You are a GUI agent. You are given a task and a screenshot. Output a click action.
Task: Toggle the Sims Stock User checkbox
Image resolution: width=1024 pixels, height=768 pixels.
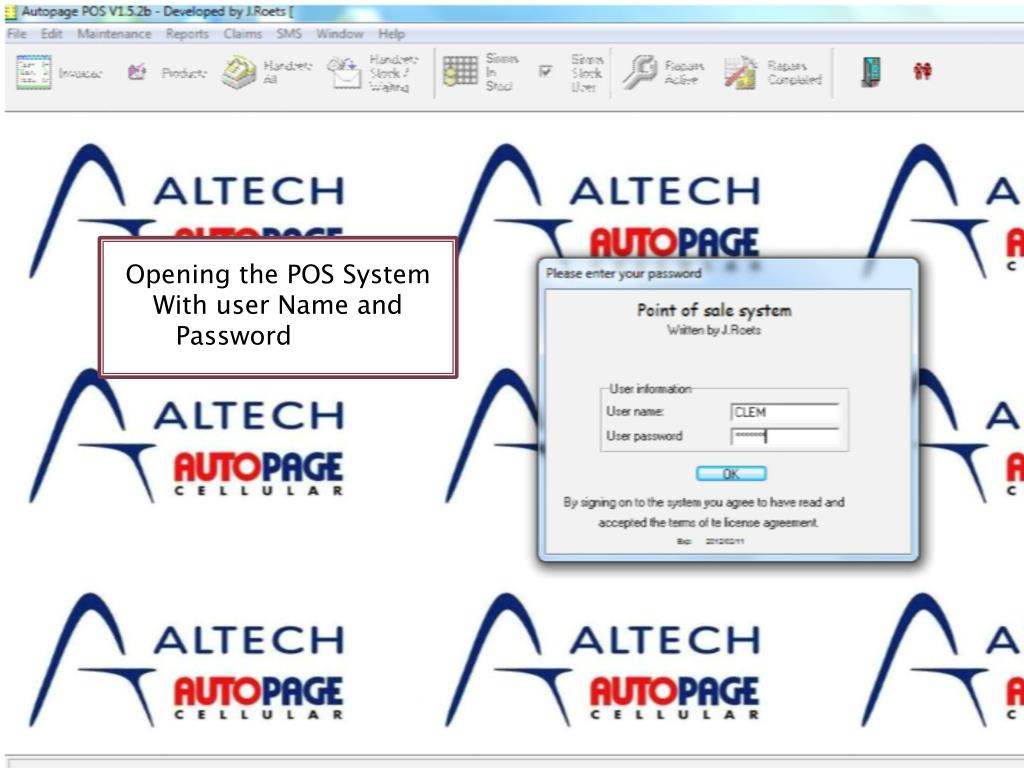[545, 71]
